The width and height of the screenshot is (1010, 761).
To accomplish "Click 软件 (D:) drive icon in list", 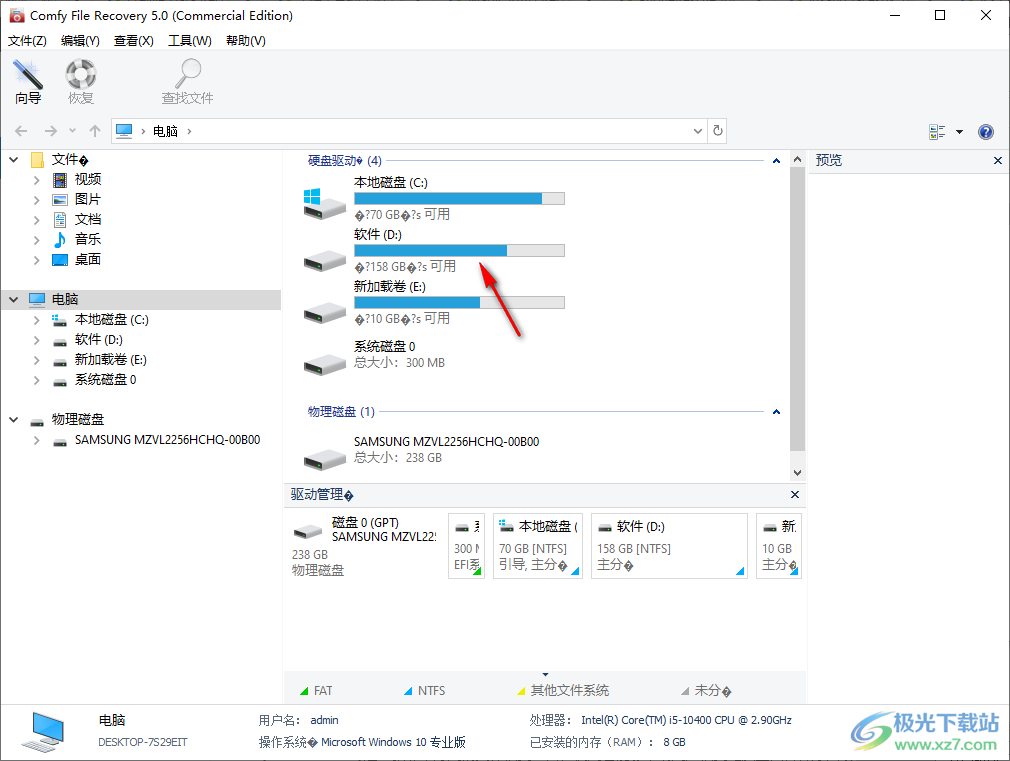I will coord(325,260).
